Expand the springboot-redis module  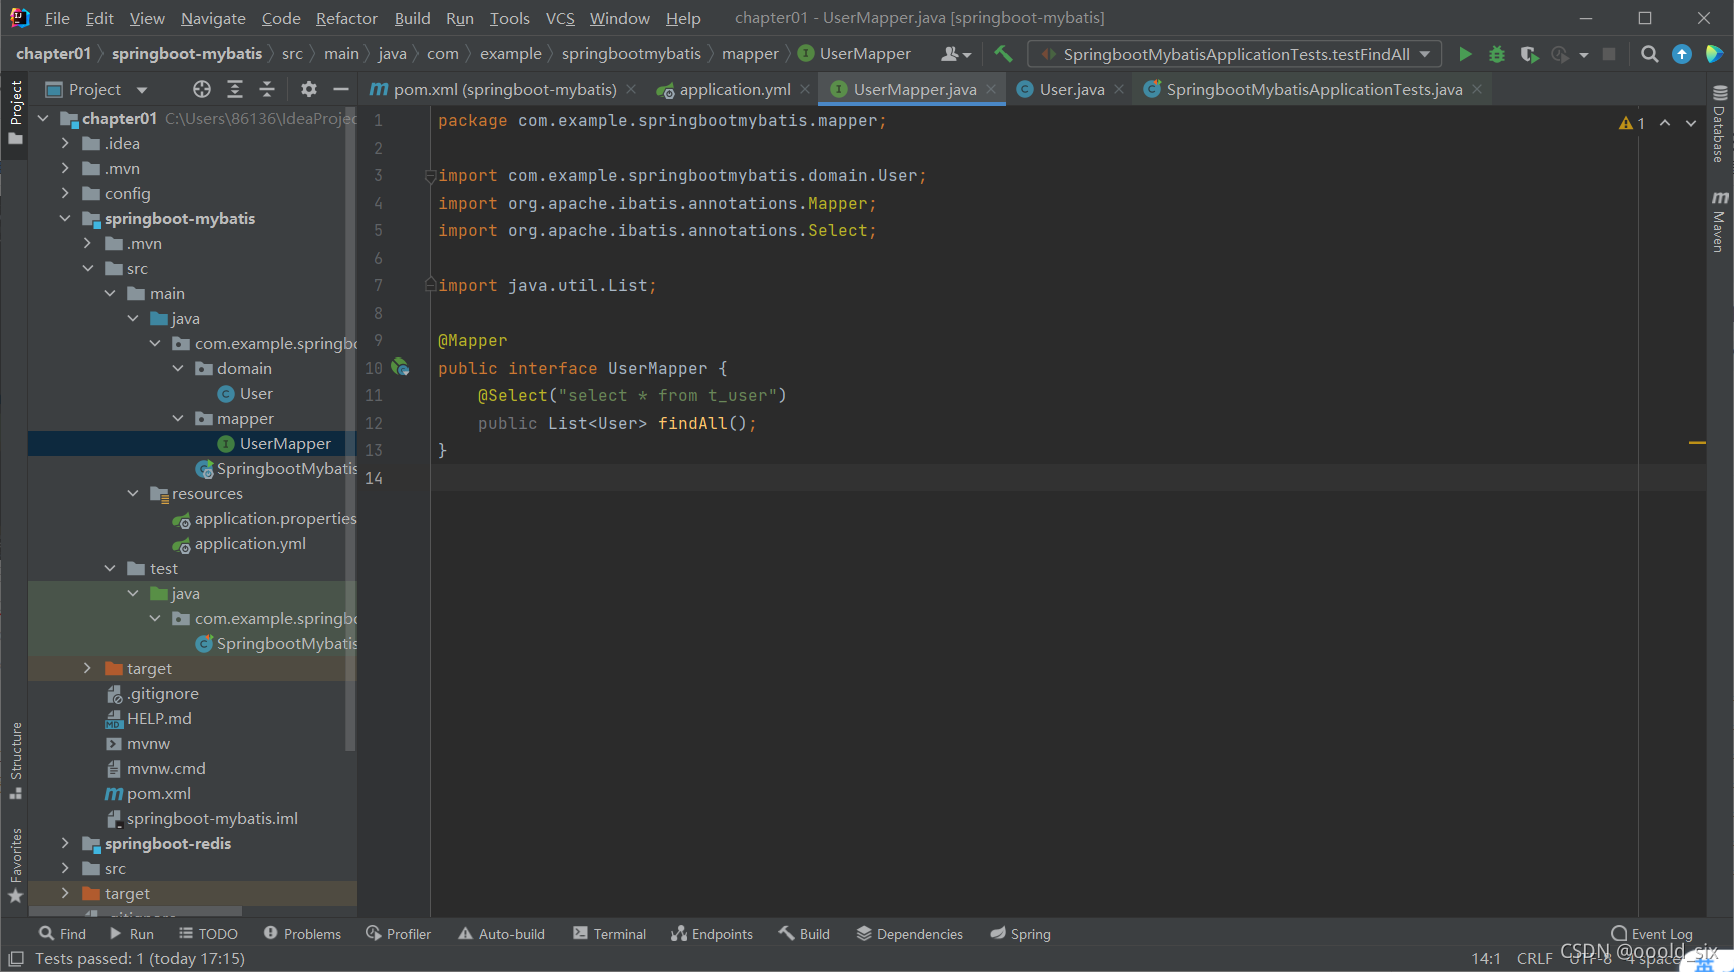(x=65, y=843)
